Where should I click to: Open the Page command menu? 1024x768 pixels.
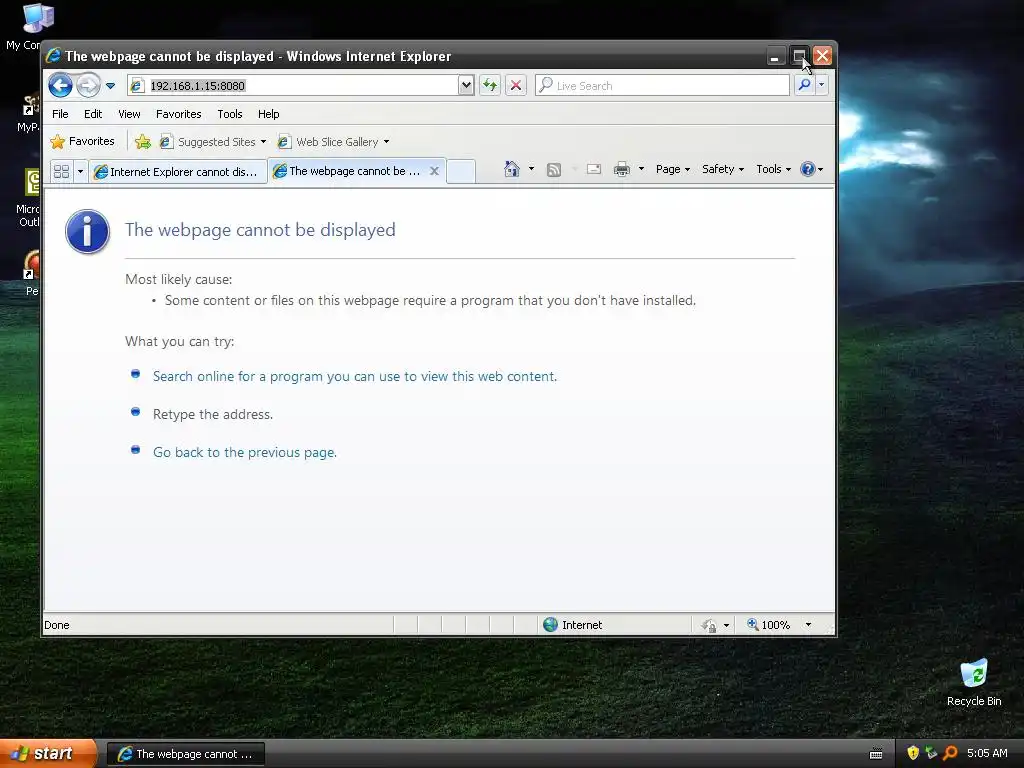tap(673, 169)
